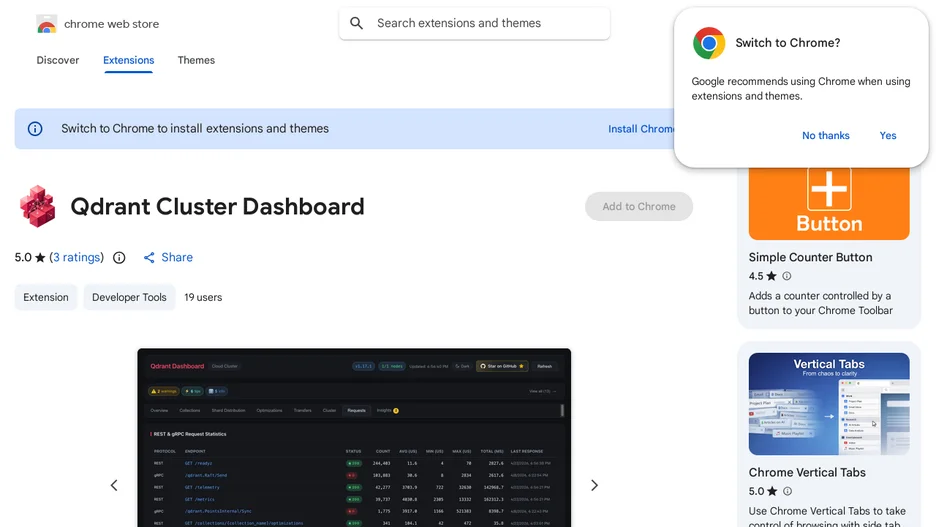Show next screenshot with right arrow
Viewport: 936px width, 527px height.
point(594,485)
